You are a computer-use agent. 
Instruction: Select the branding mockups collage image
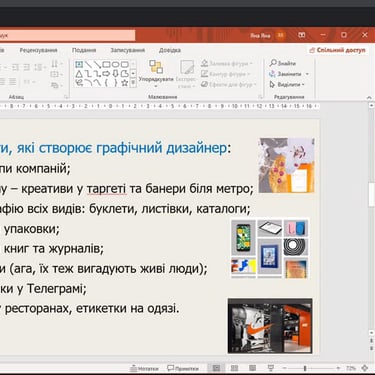pyautogui.click(x=270, y=249)
